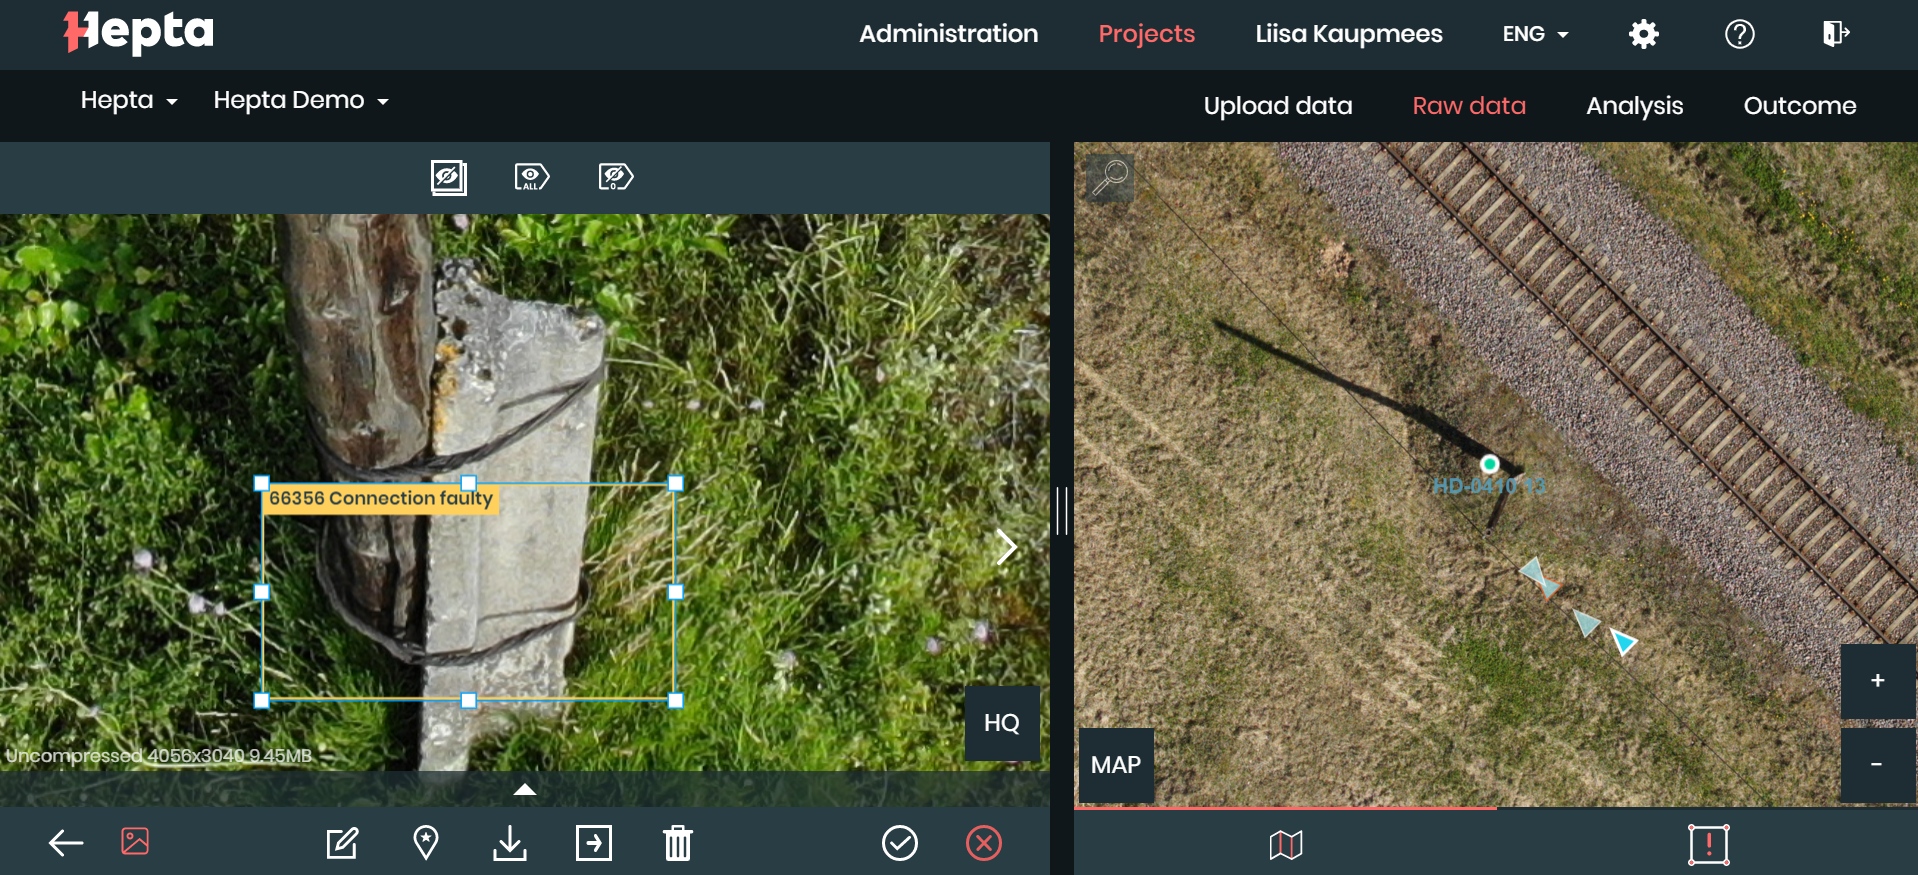This screenshot has width=1918, height=875.
Task: Toggle HQ image quality
Action: pyautogui.click(x=1002, y=723)
